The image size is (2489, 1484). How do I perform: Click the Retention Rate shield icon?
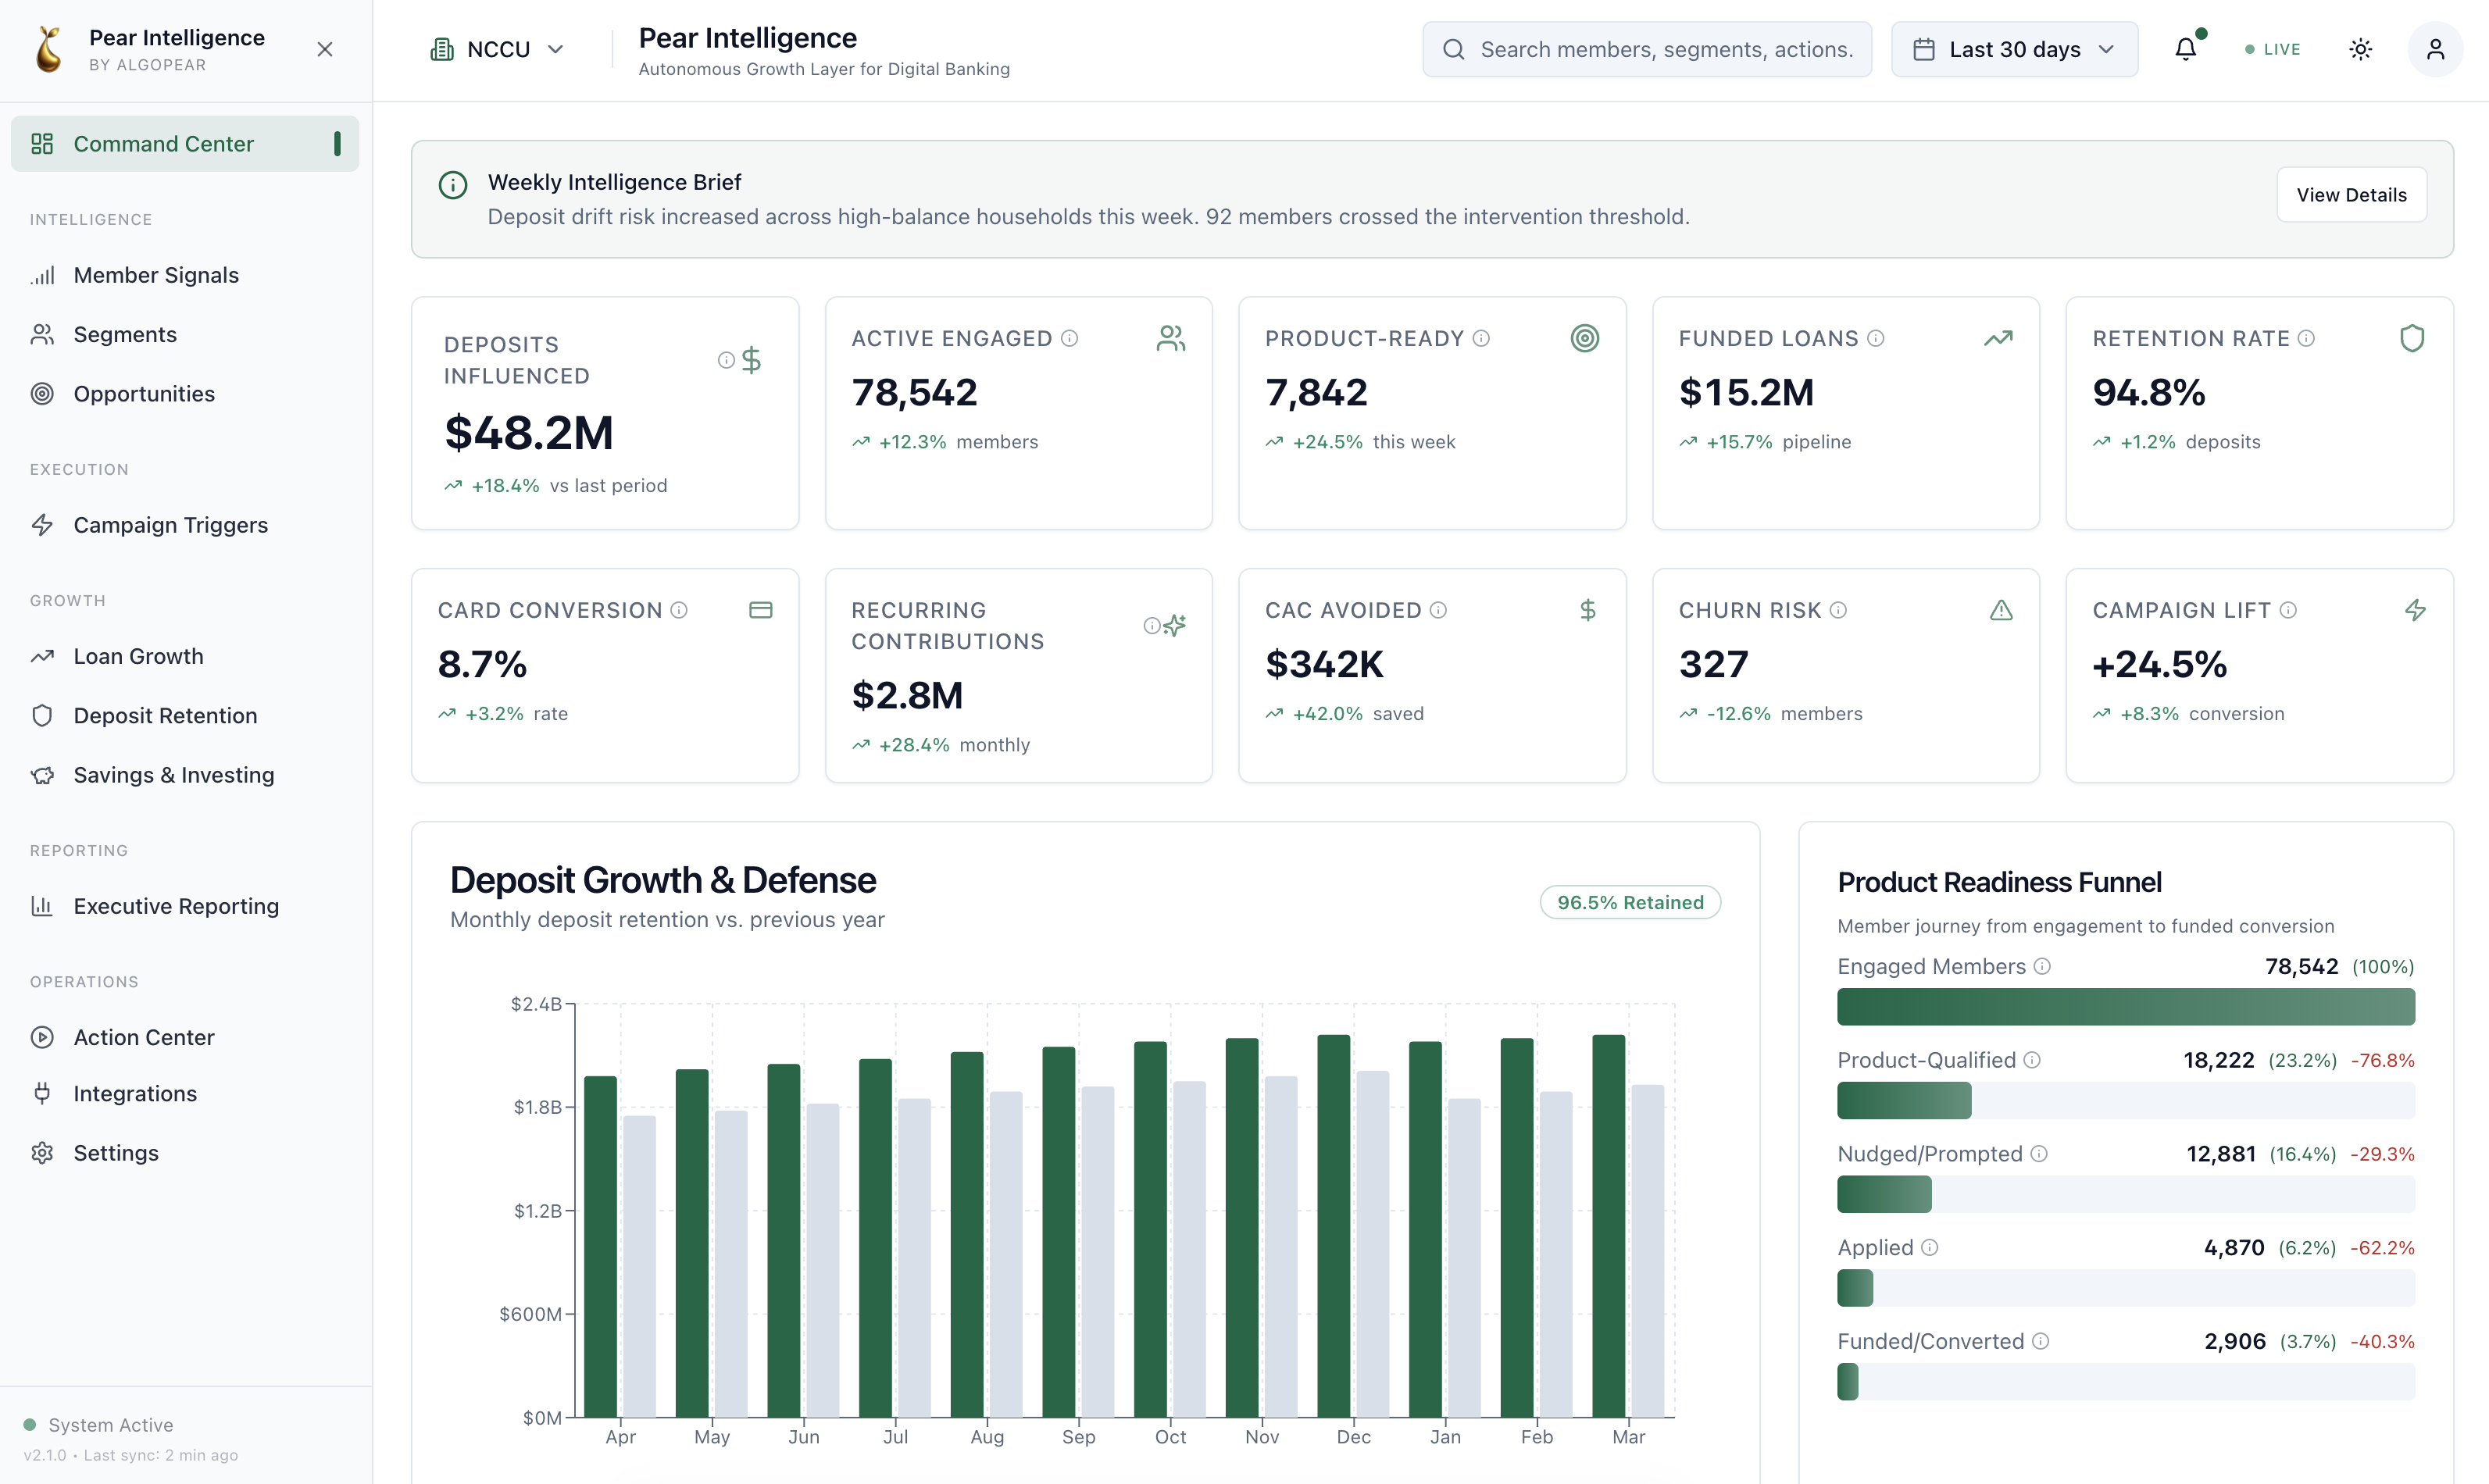tap(2412, 338)
